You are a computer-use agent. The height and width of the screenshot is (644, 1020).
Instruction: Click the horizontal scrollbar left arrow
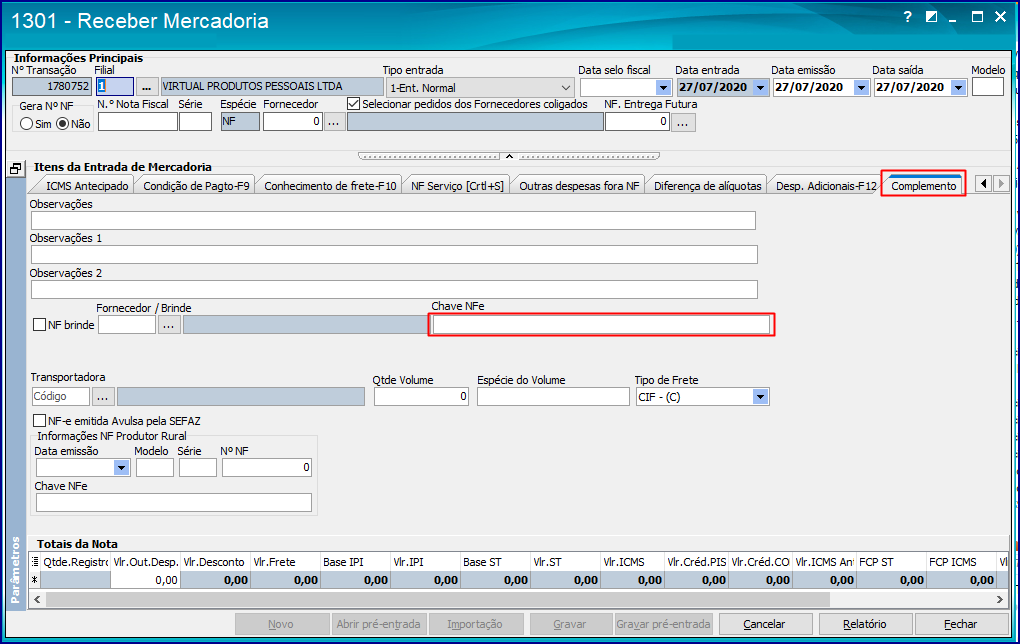(37, 599)
